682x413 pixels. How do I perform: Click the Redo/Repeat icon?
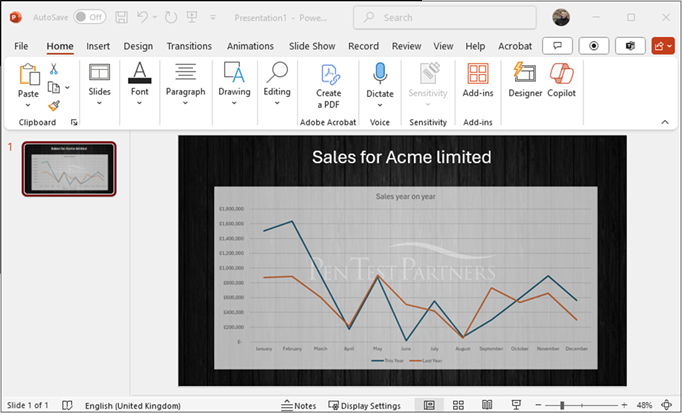[171, 17]
